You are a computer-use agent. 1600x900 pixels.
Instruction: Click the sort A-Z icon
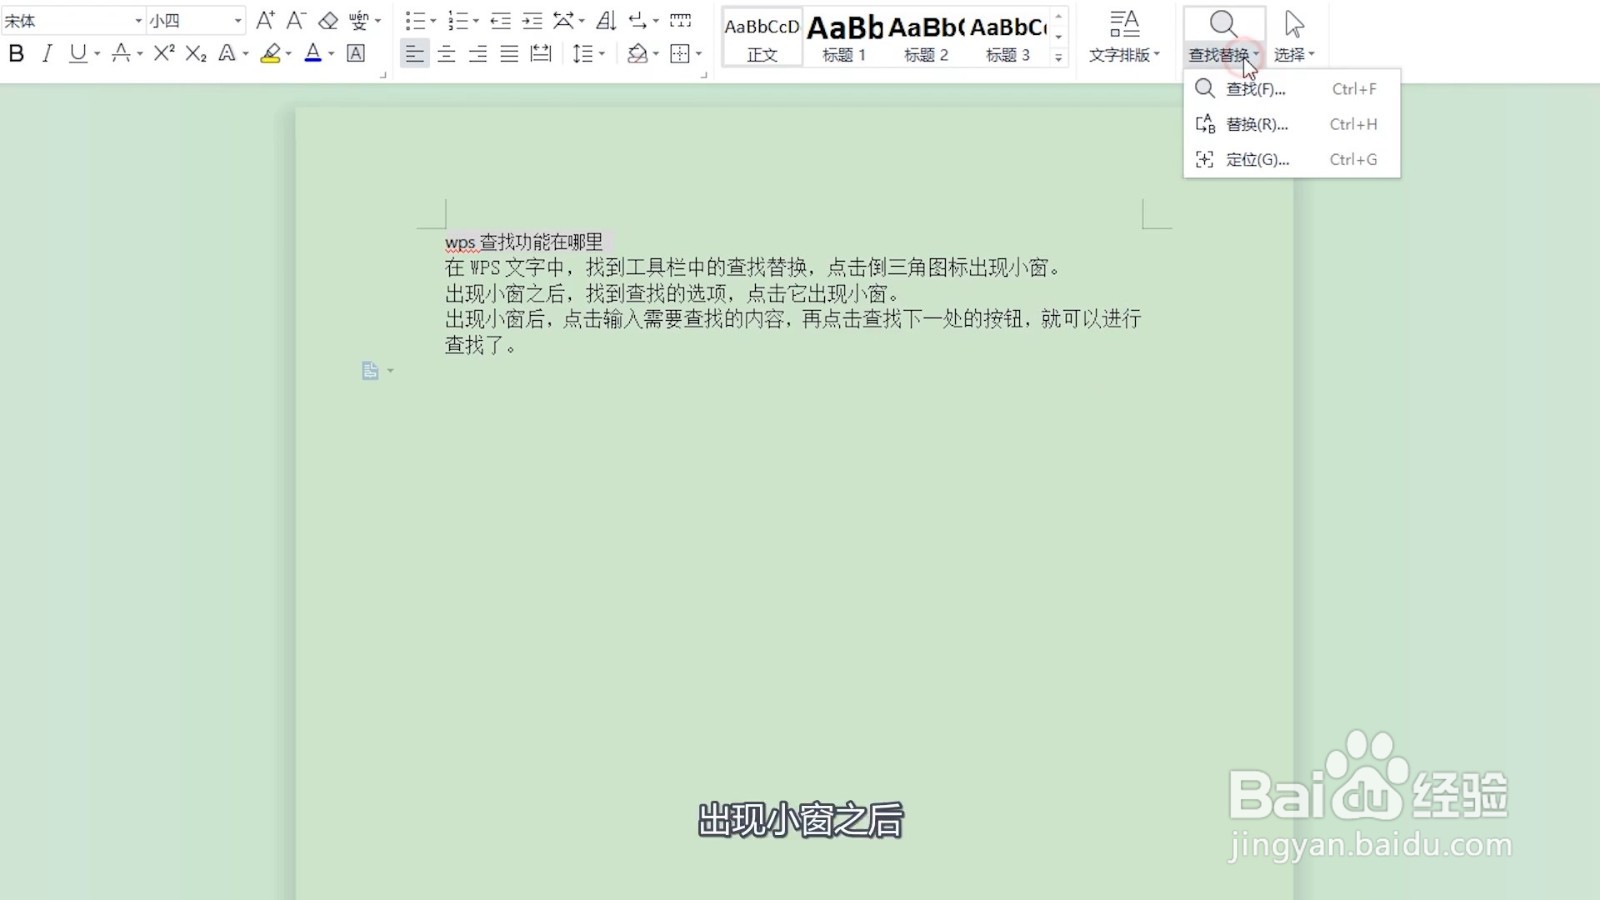coord(606,20)
